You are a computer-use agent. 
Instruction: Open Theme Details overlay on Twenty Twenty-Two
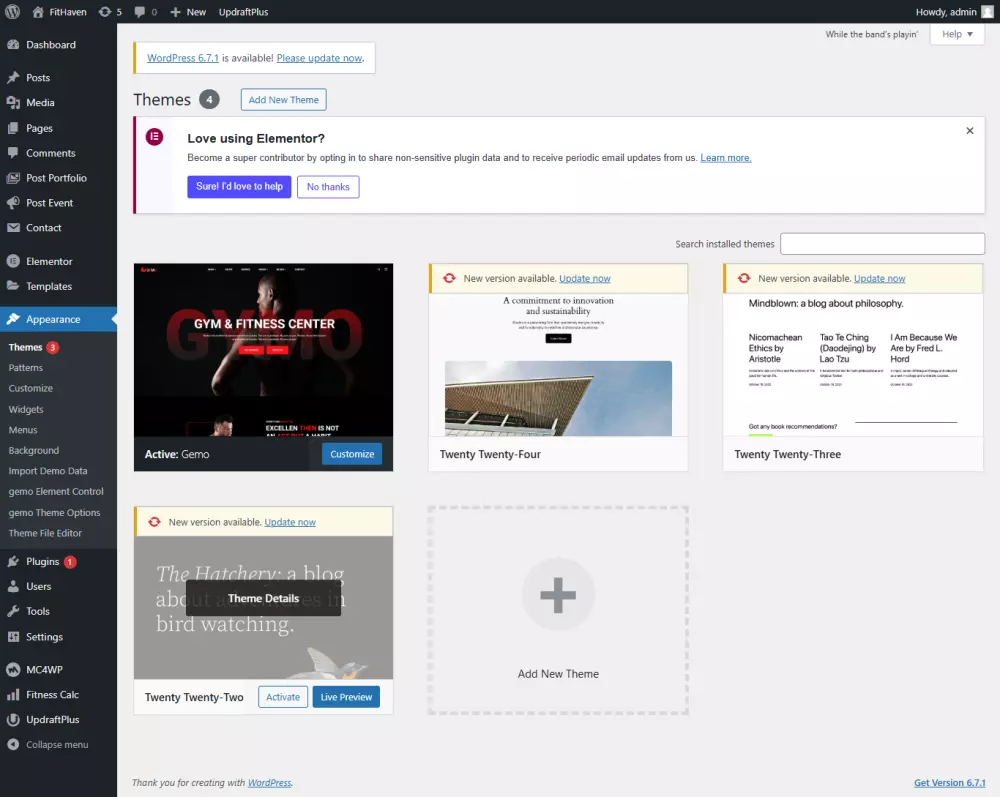pyautogui.click(x=263, y=598)
